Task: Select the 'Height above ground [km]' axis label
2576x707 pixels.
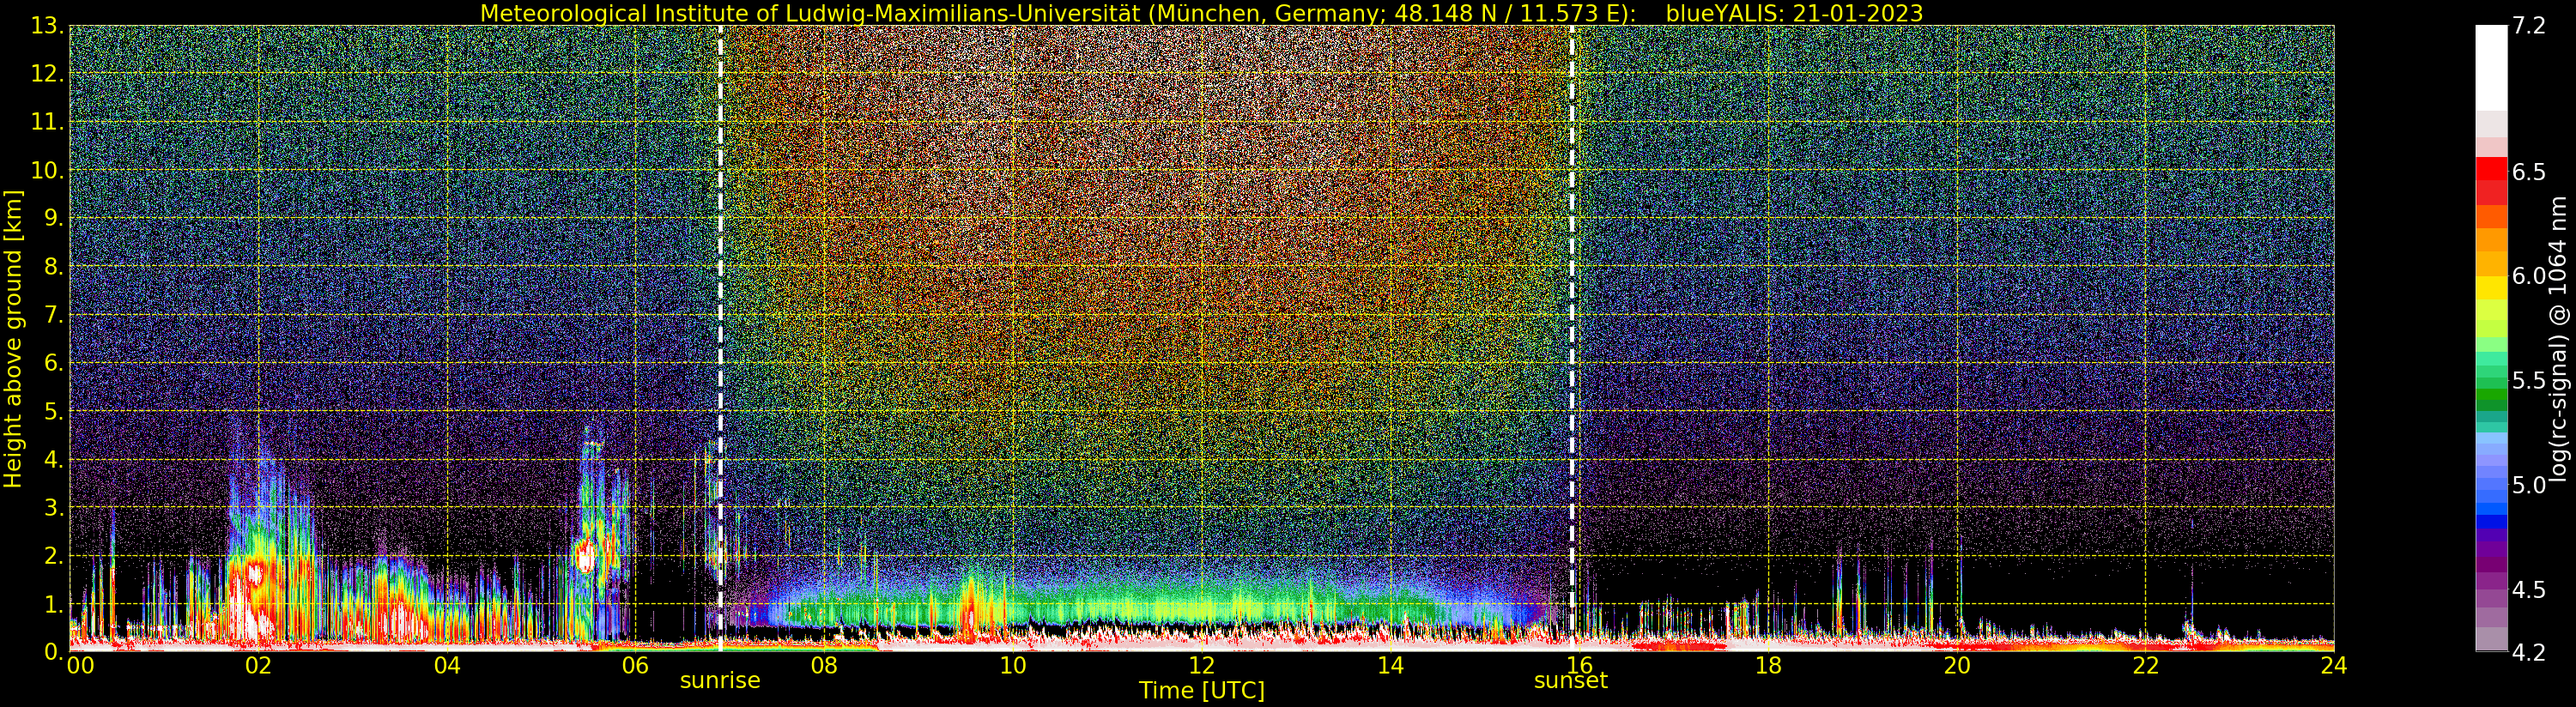Action: (13, 338)
